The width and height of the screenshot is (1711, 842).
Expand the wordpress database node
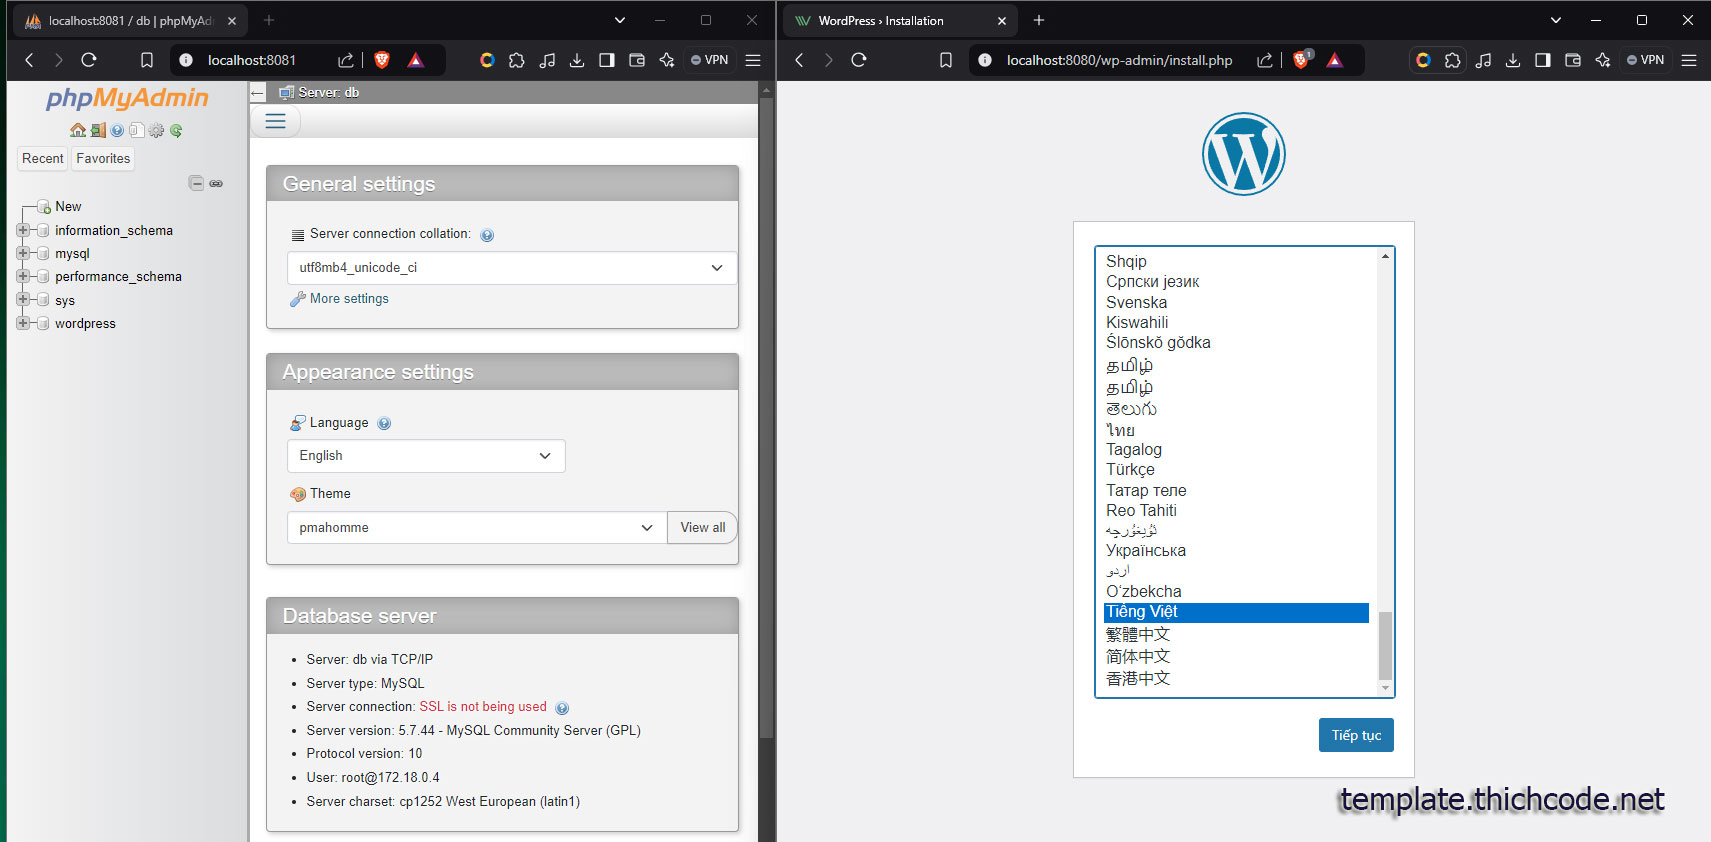(x=23, y=323)
